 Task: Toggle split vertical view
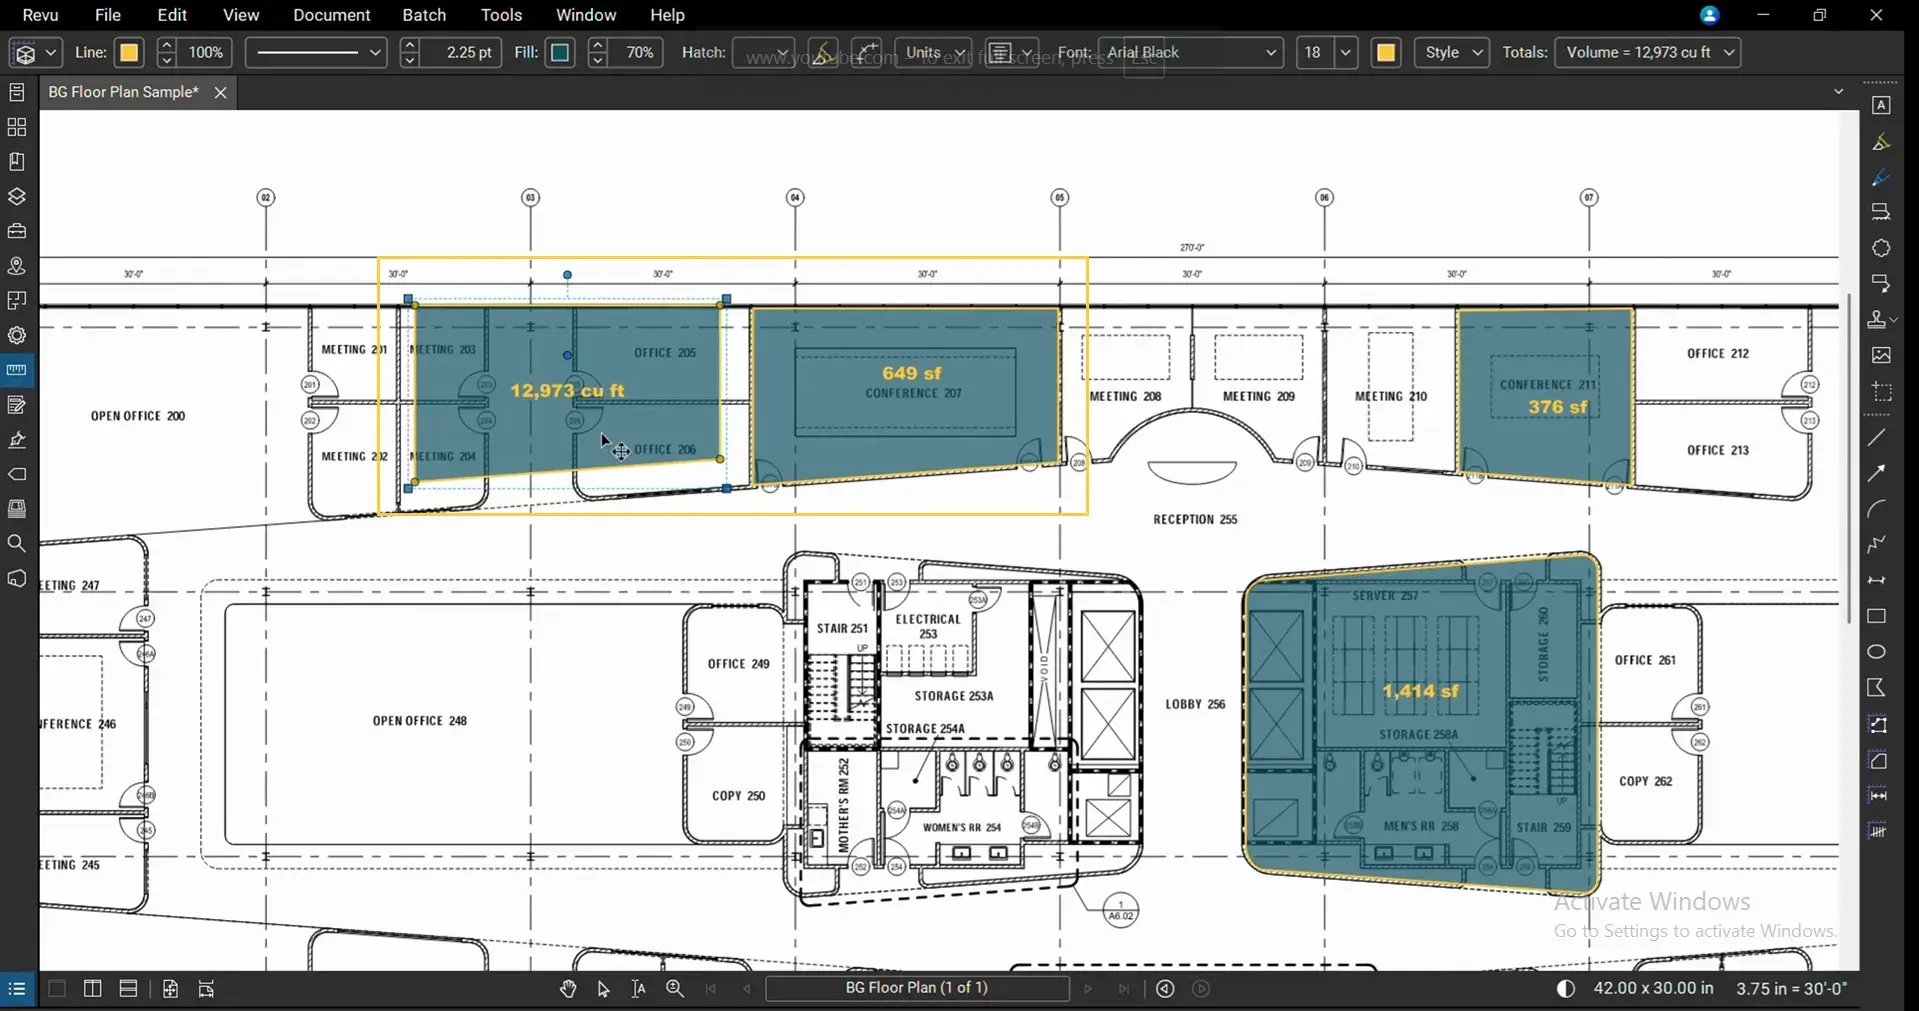pos(92,989)
